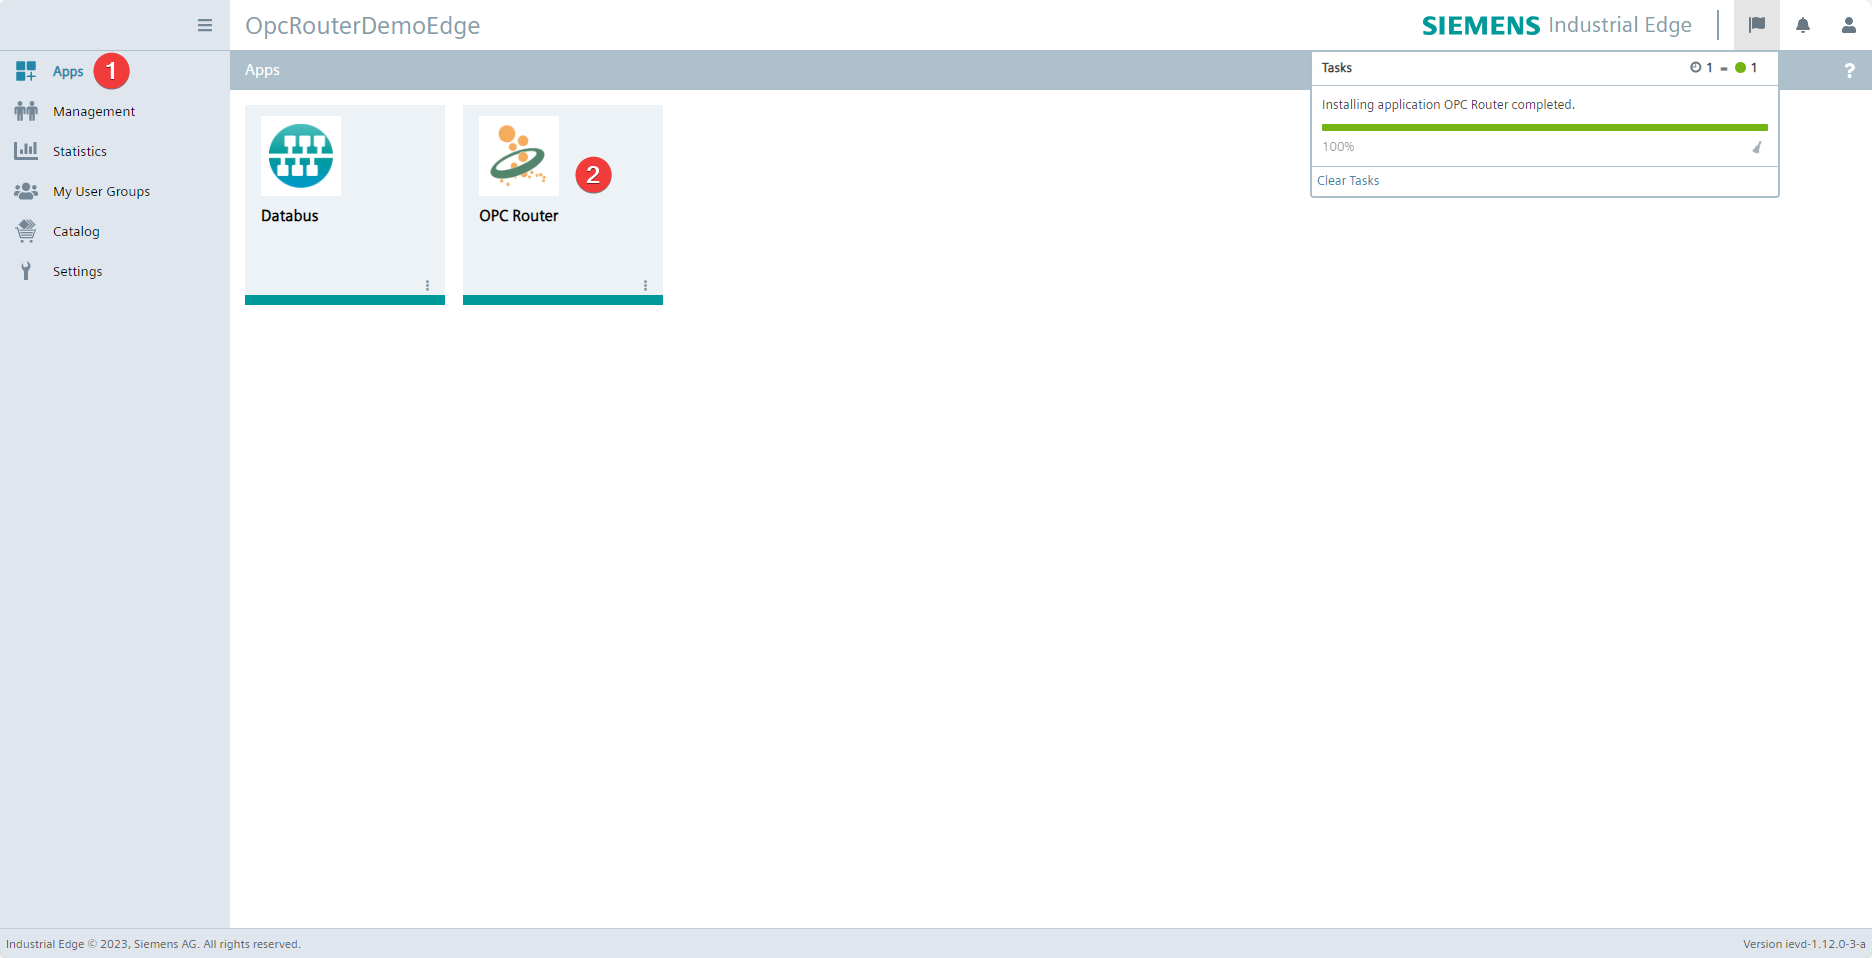Go to Apps in the sidebar
Viewport: 1872px width, 958px height.
click(x=68, y=71)
